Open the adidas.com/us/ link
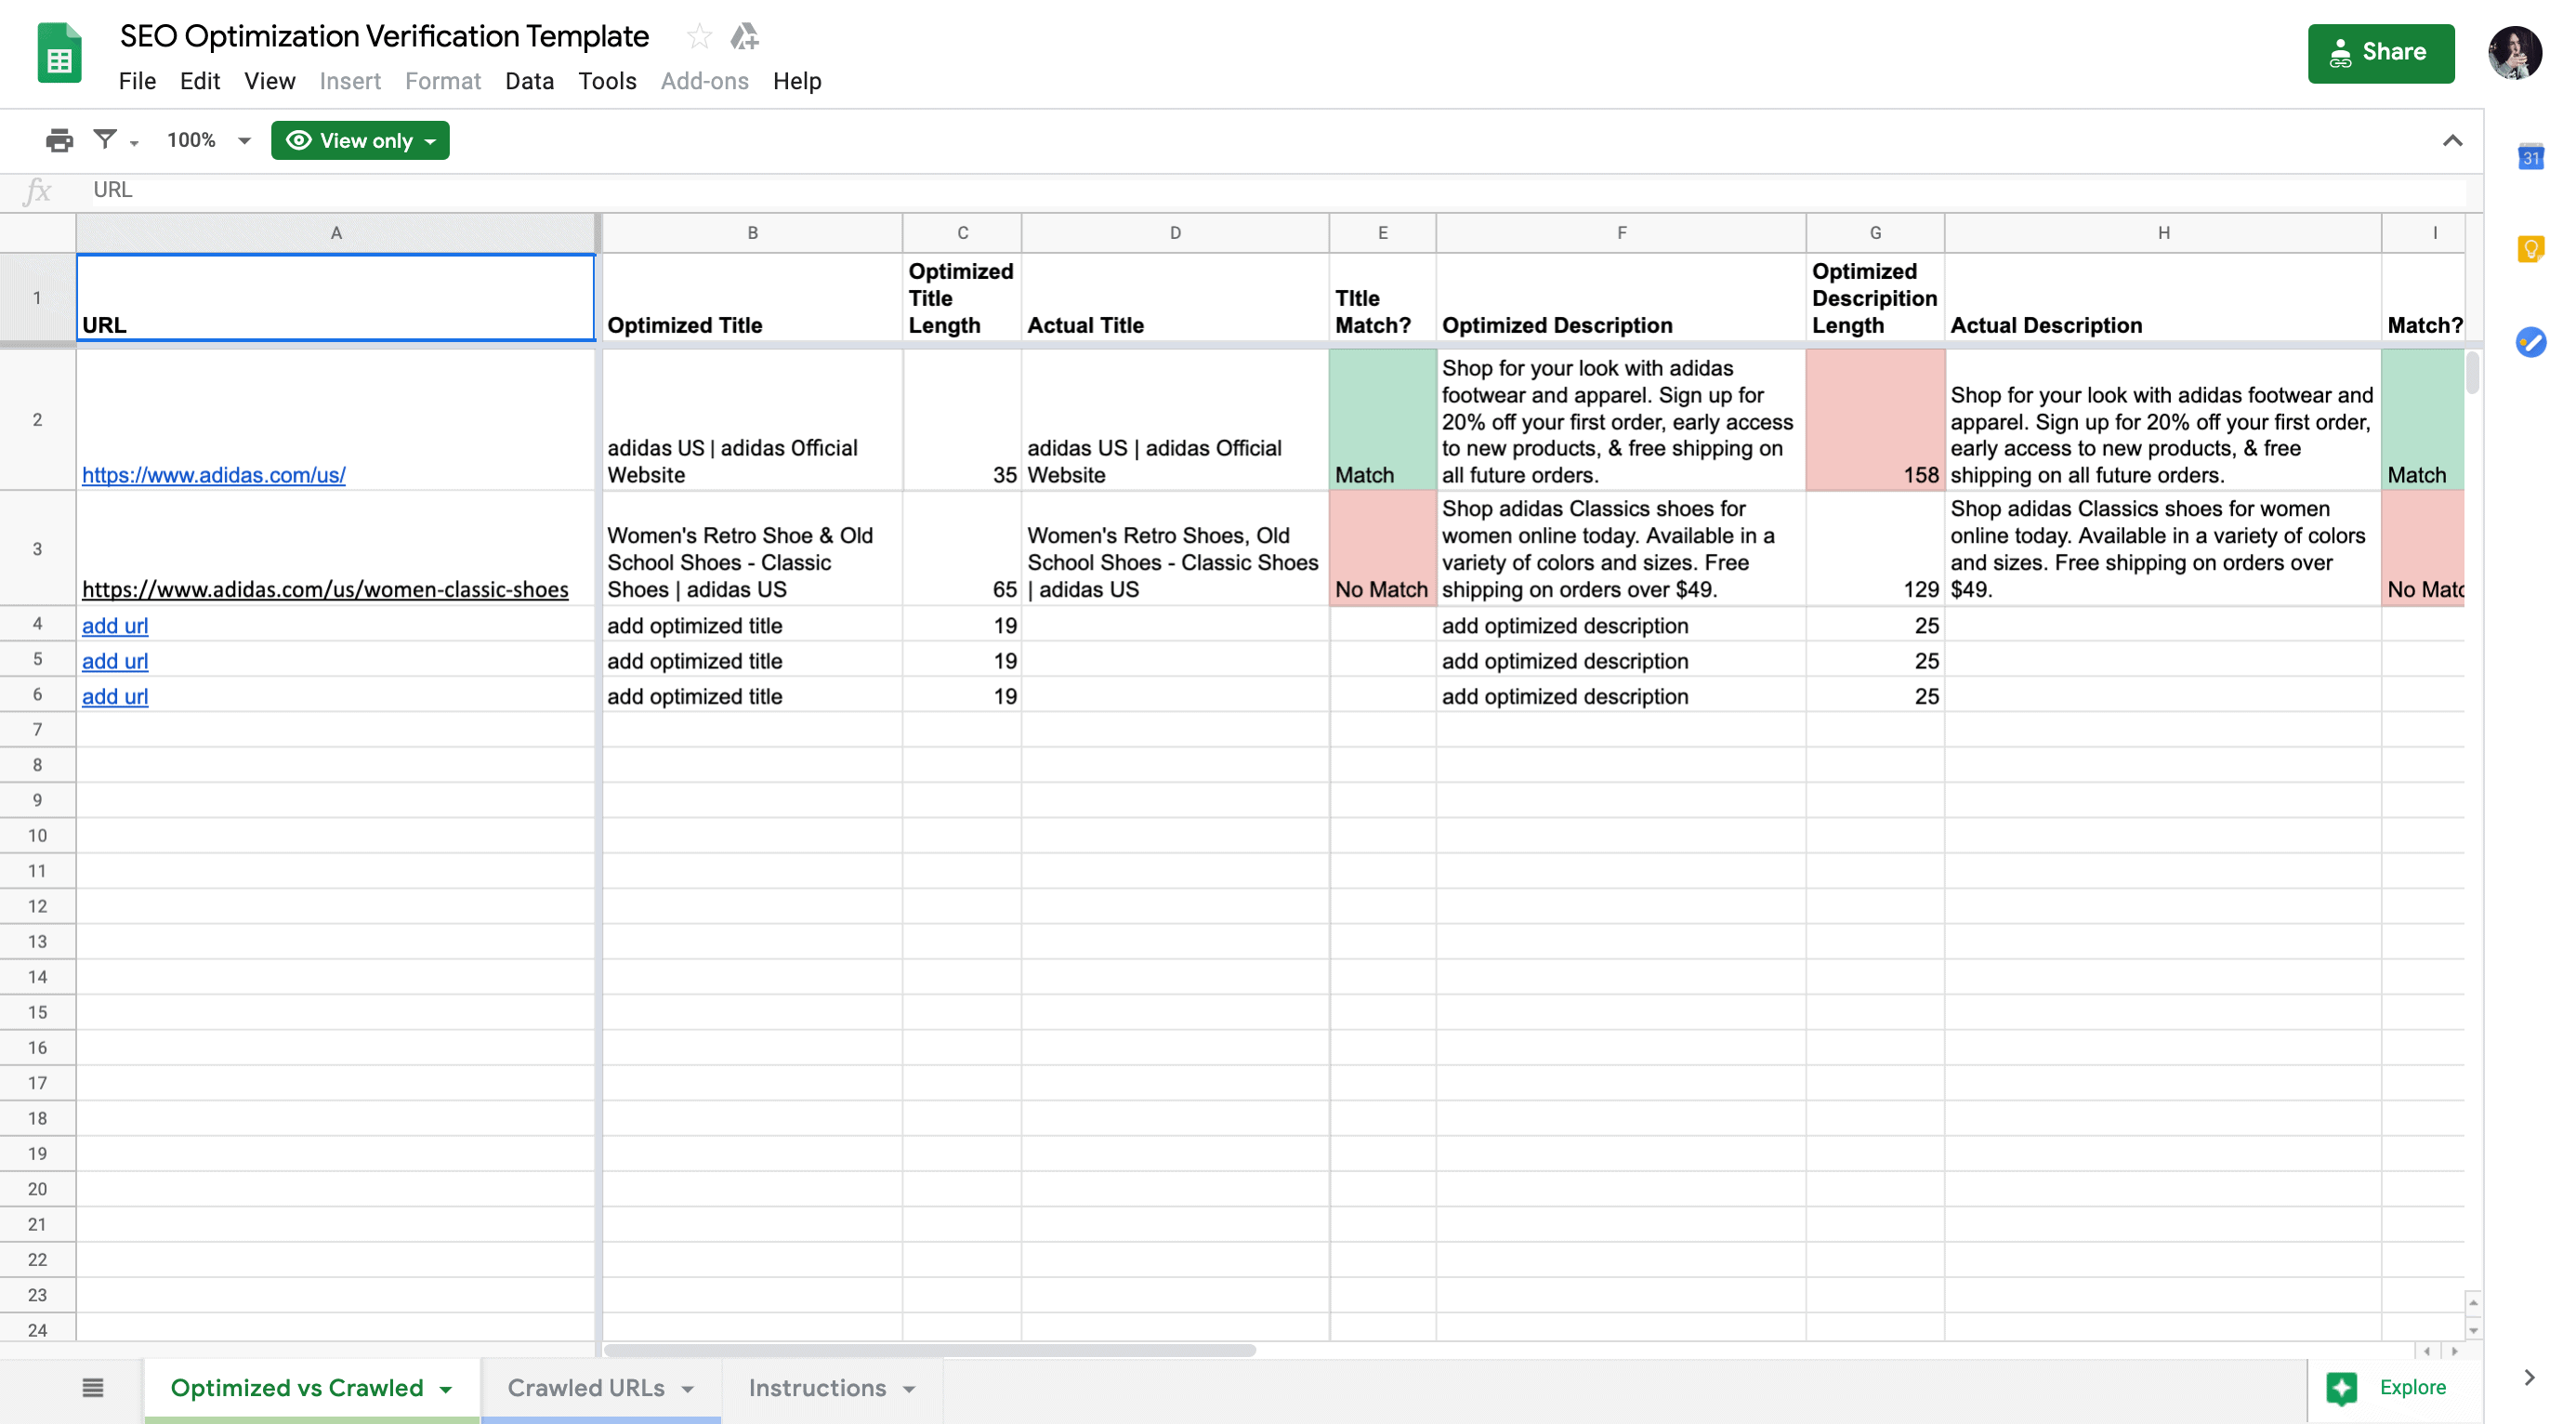 (x=213, y=475)
